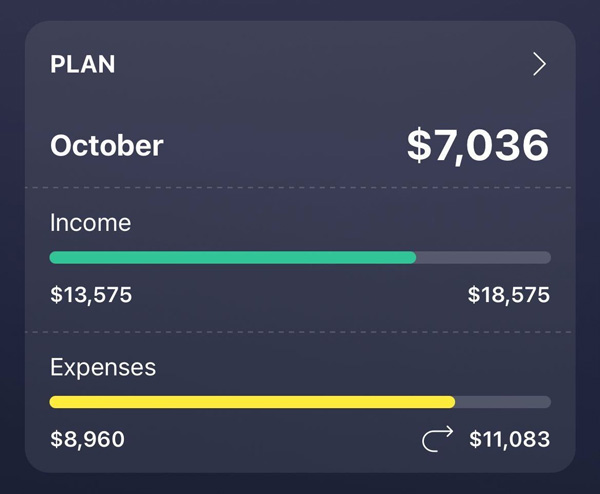The width and height of the screenshot is (600, 494).
Task: Open plan details with the chevron arrow
Action: click(x=539, y=65)
